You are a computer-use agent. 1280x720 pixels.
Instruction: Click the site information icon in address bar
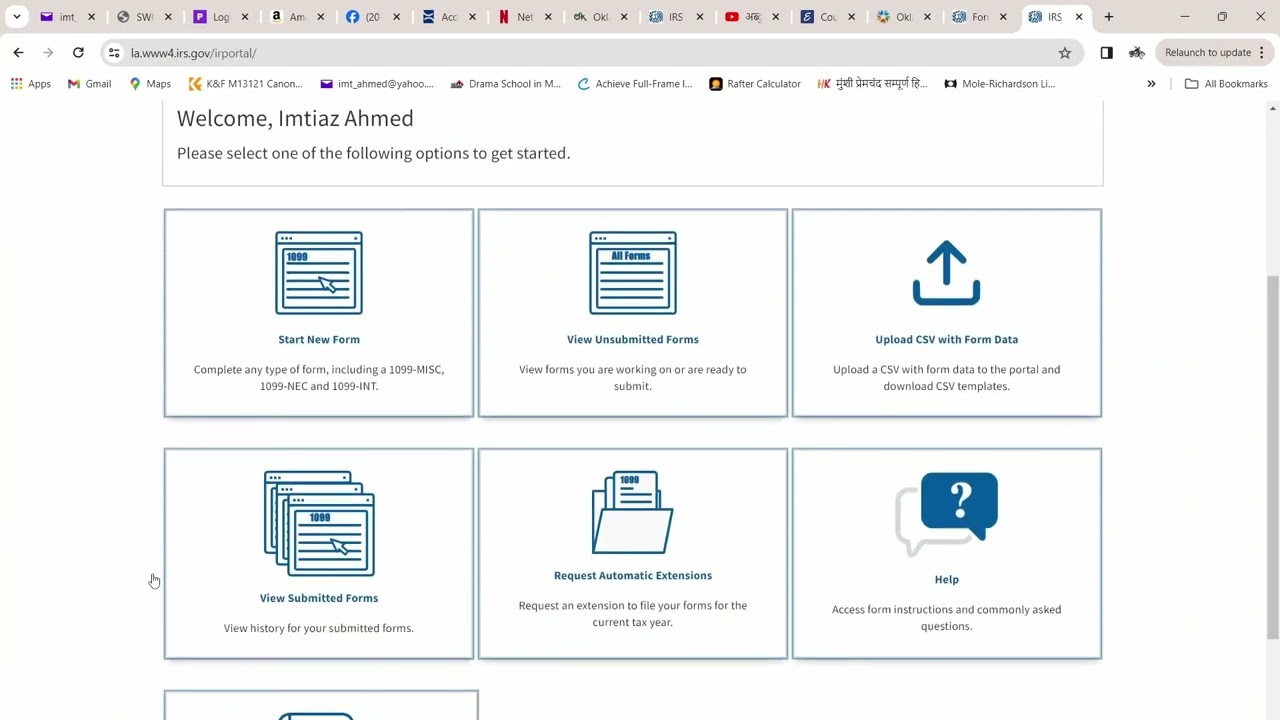pos(114,53)
